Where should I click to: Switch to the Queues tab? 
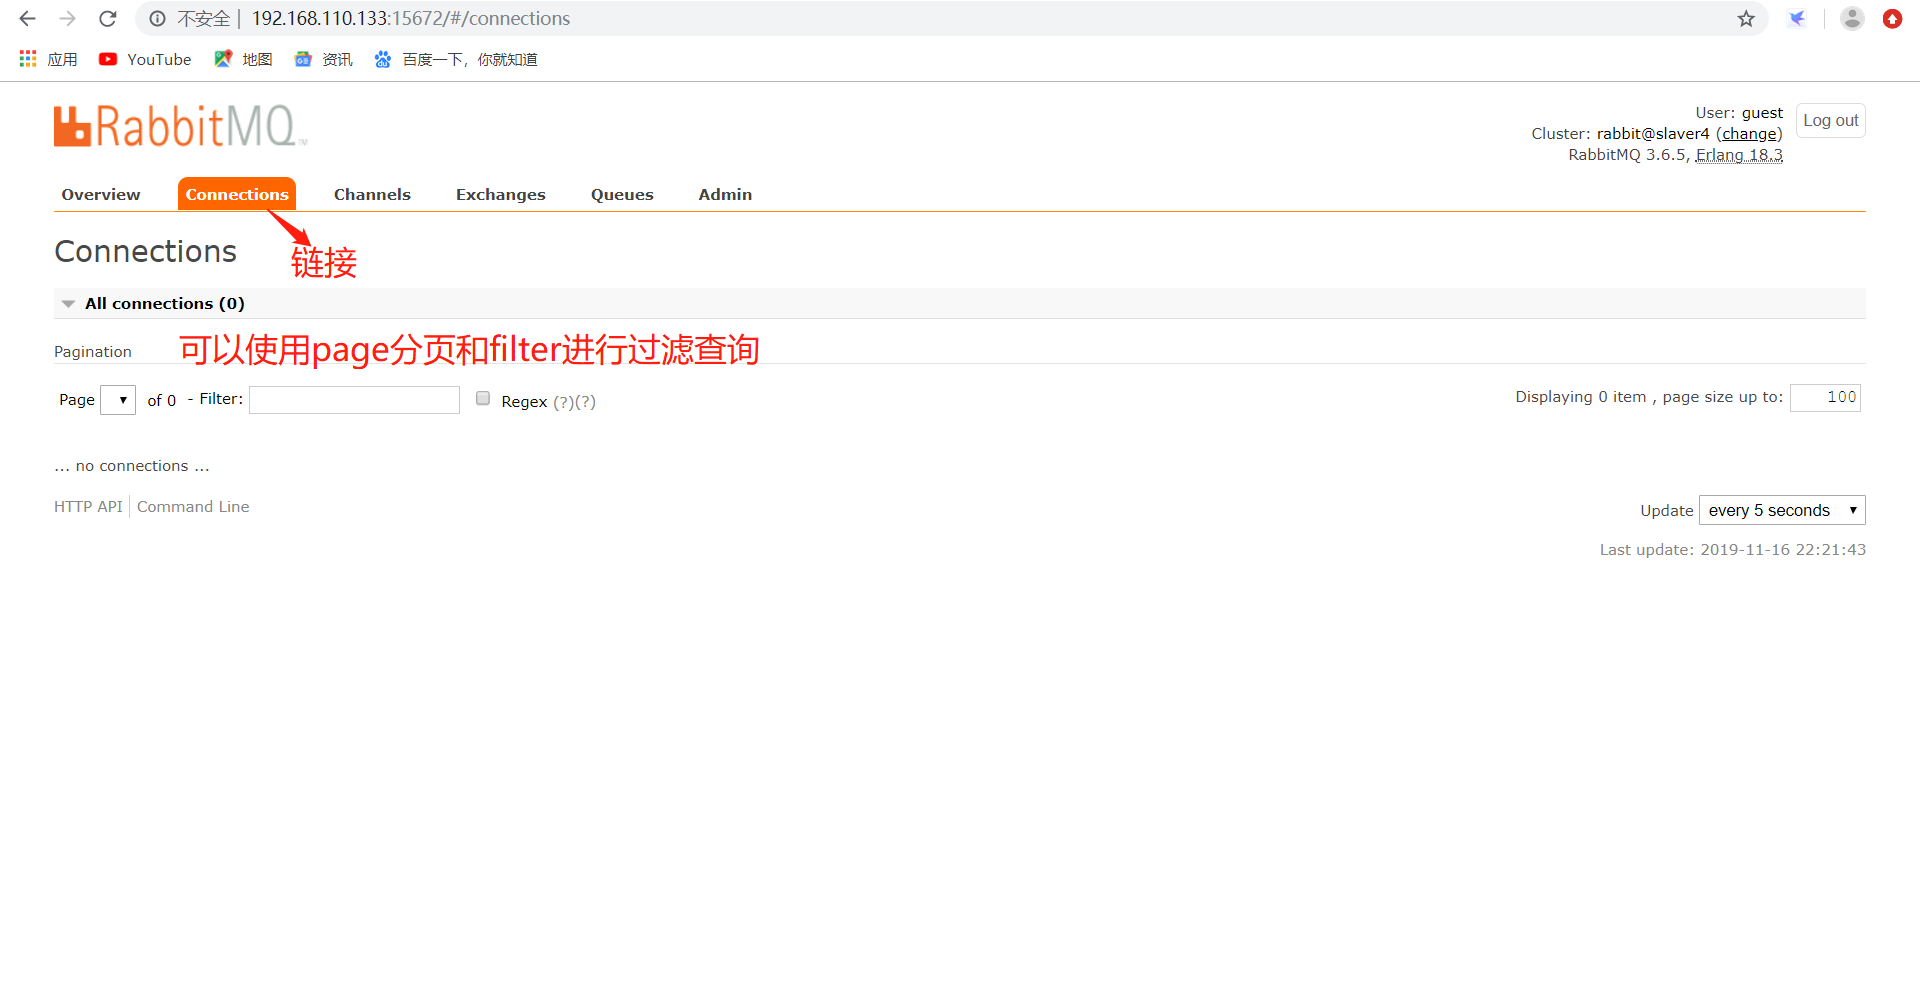click(x=621, y=194)
